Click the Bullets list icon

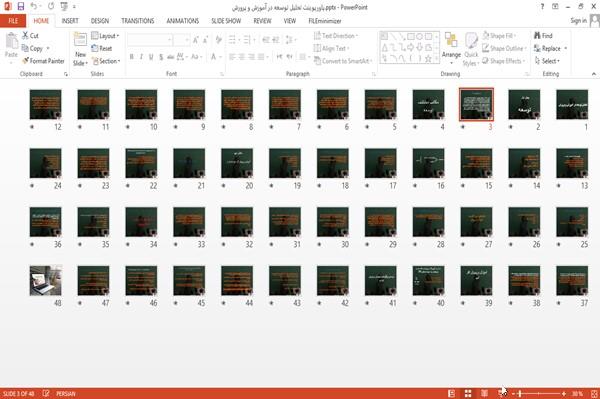point(232,40)
